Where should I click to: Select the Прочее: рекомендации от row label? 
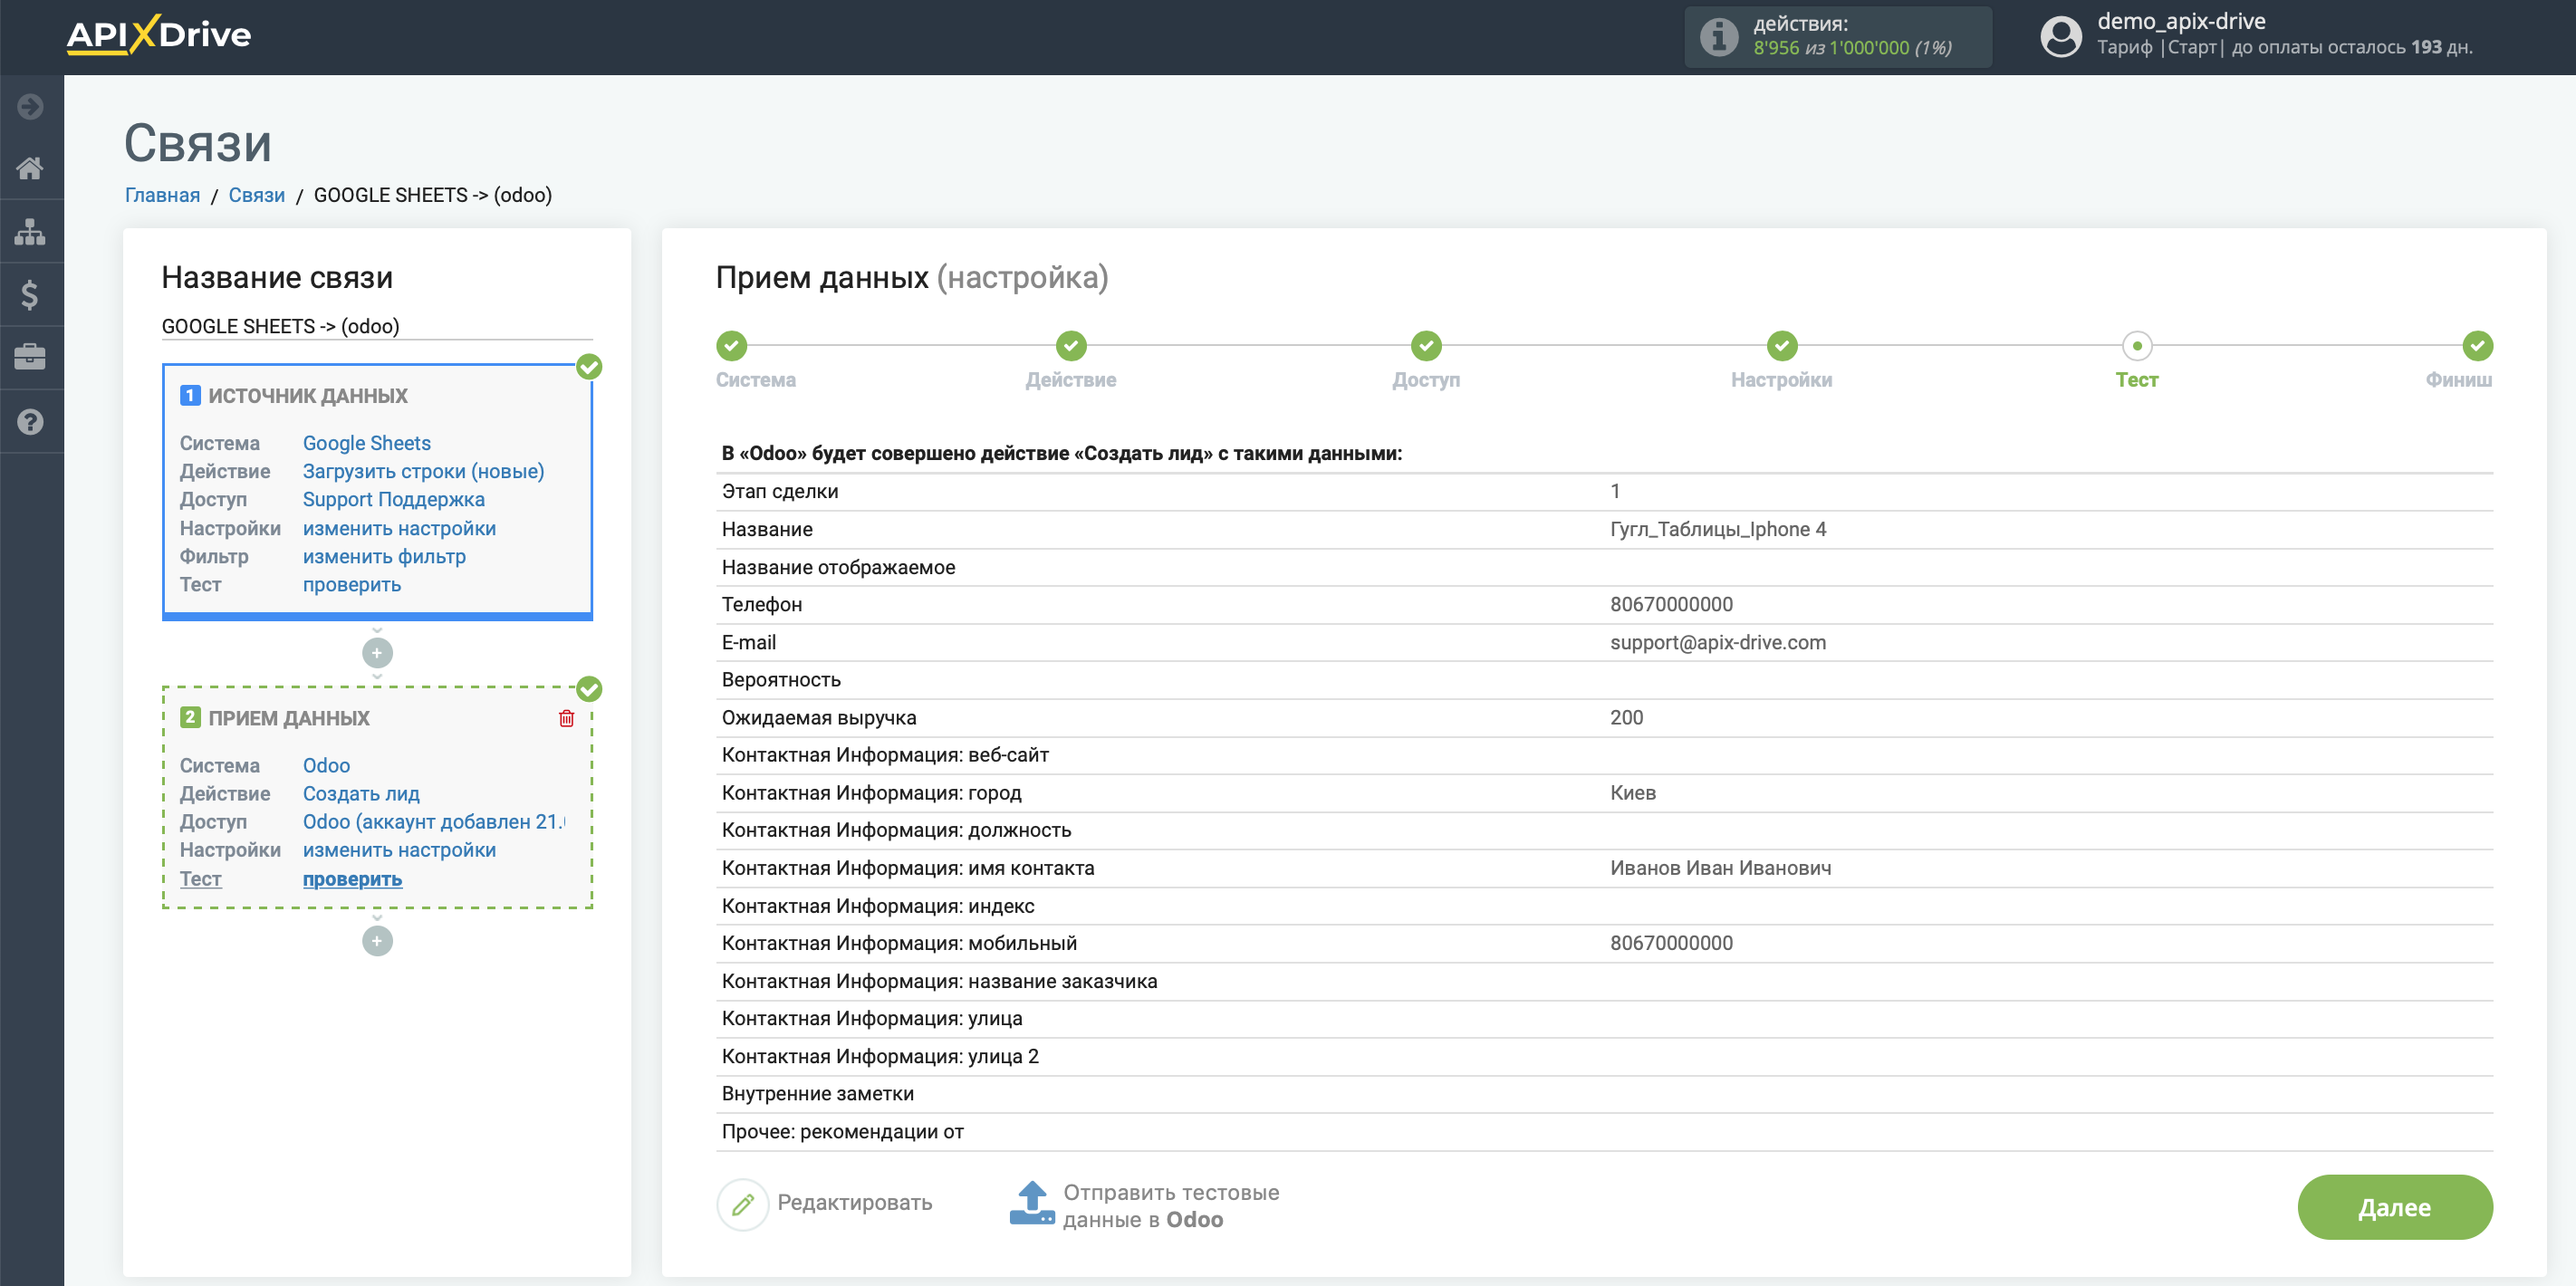click(x=842, y=1131)
